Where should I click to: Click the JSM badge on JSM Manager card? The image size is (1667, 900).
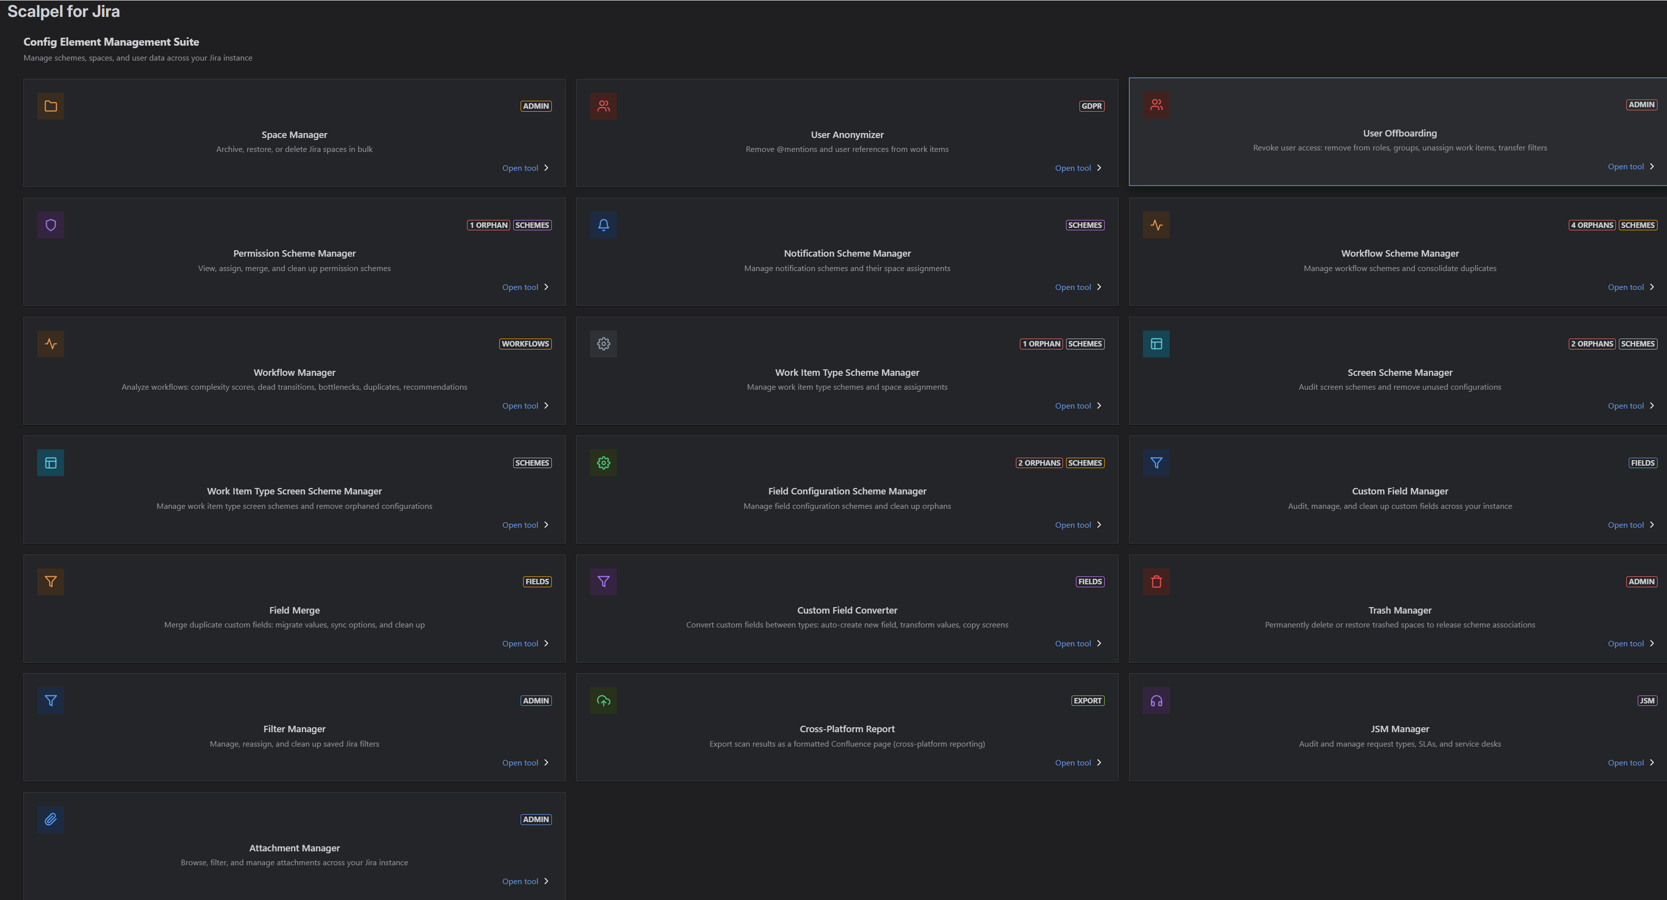pyautogui.click(x=1647, y=701)
